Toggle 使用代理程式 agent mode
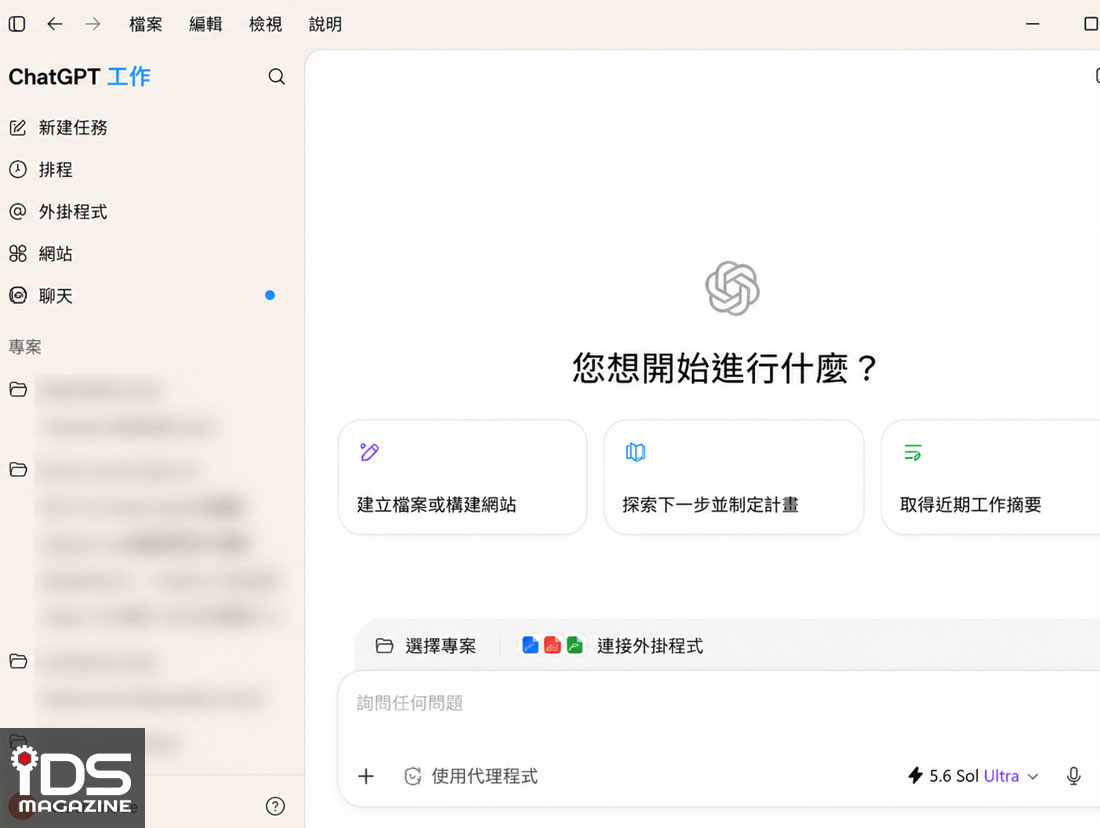The image size is (1100, 828). click(471, 776)
